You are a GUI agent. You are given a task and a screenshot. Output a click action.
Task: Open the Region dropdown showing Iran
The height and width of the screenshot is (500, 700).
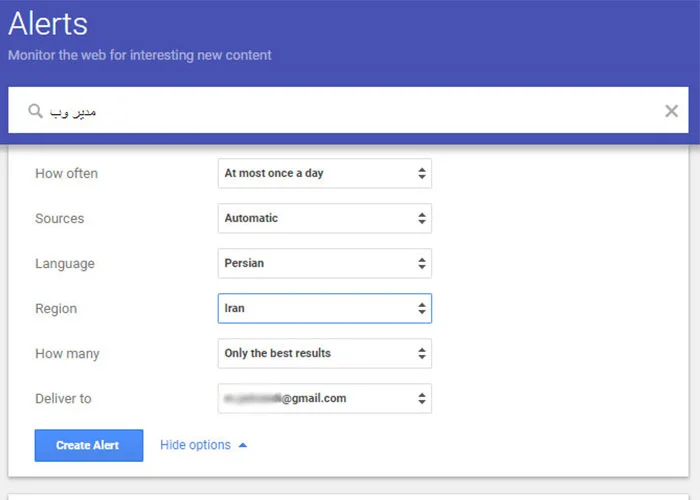coord(325,308)
